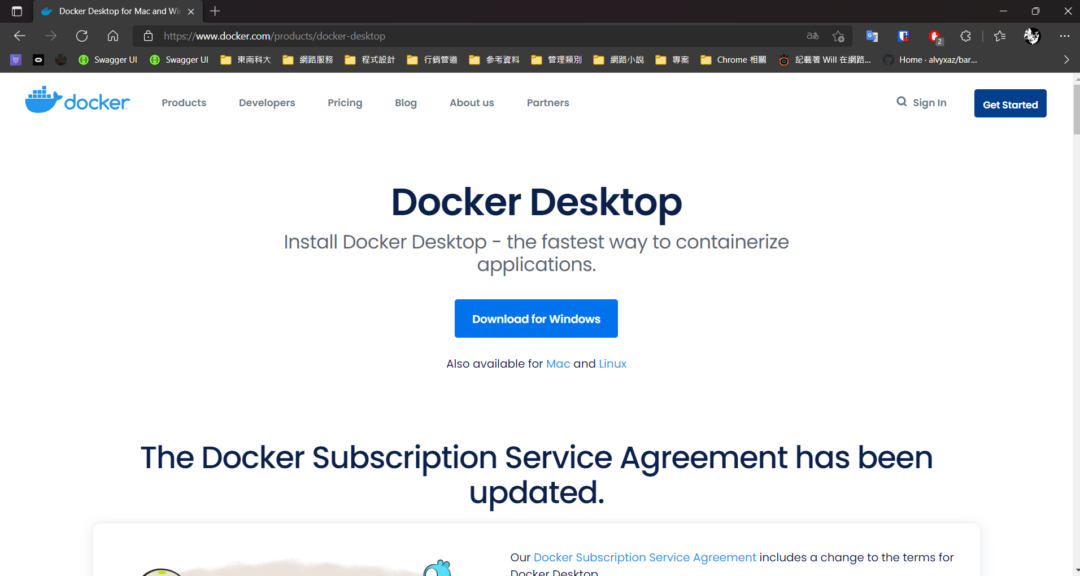Close the Docker Desktop tab
The height and width of the screenshot is (576, 1080).
coord(191,11)
